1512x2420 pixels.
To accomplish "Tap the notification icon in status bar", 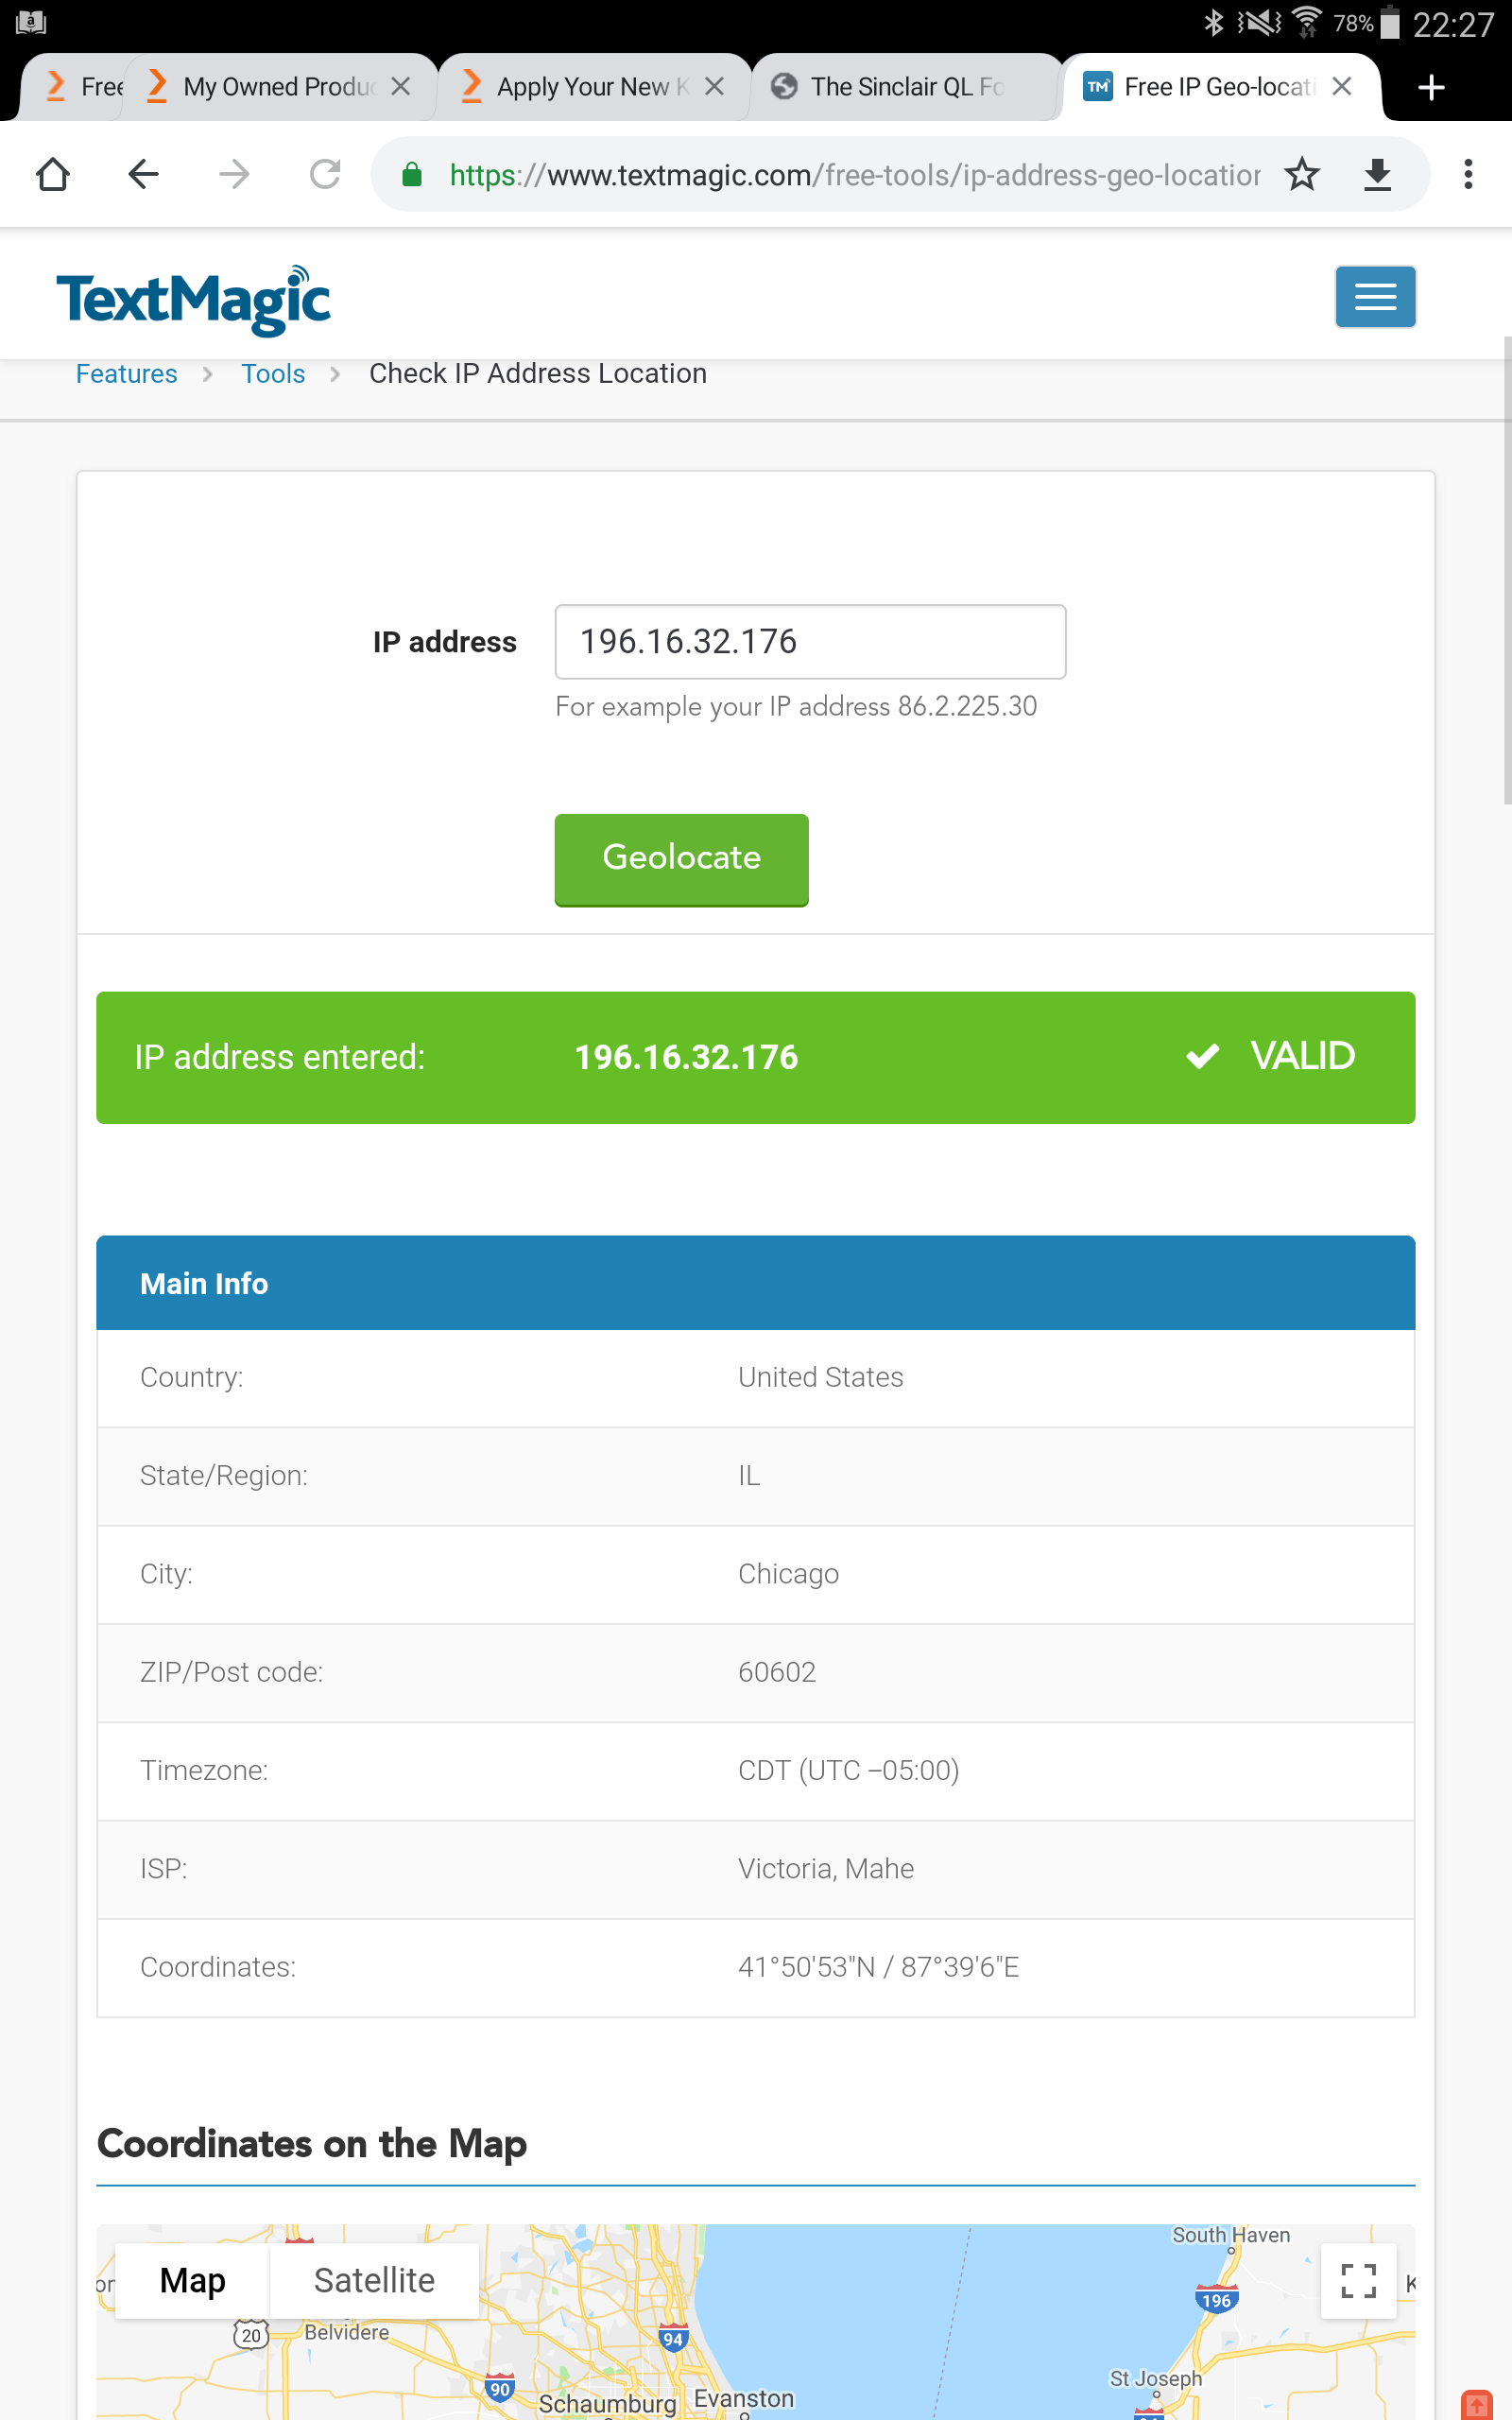I will click(x=31, y=21).
